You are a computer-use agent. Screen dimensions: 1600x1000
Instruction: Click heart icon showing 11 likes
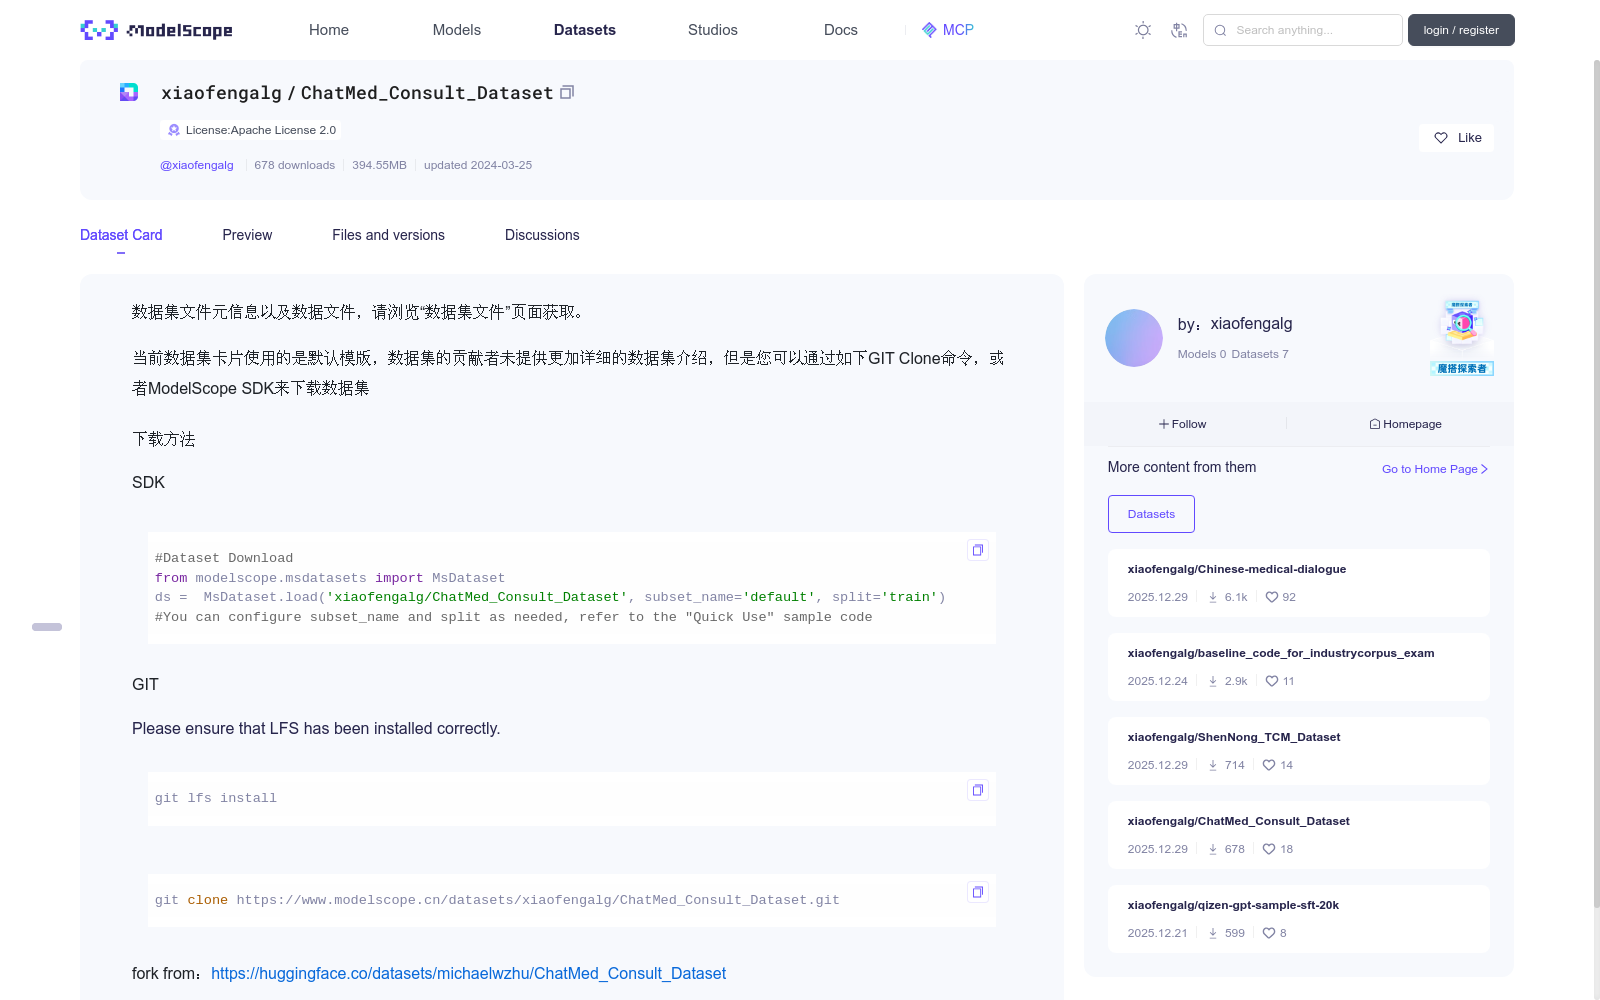pyautogui.click(x=1272, y=681)
